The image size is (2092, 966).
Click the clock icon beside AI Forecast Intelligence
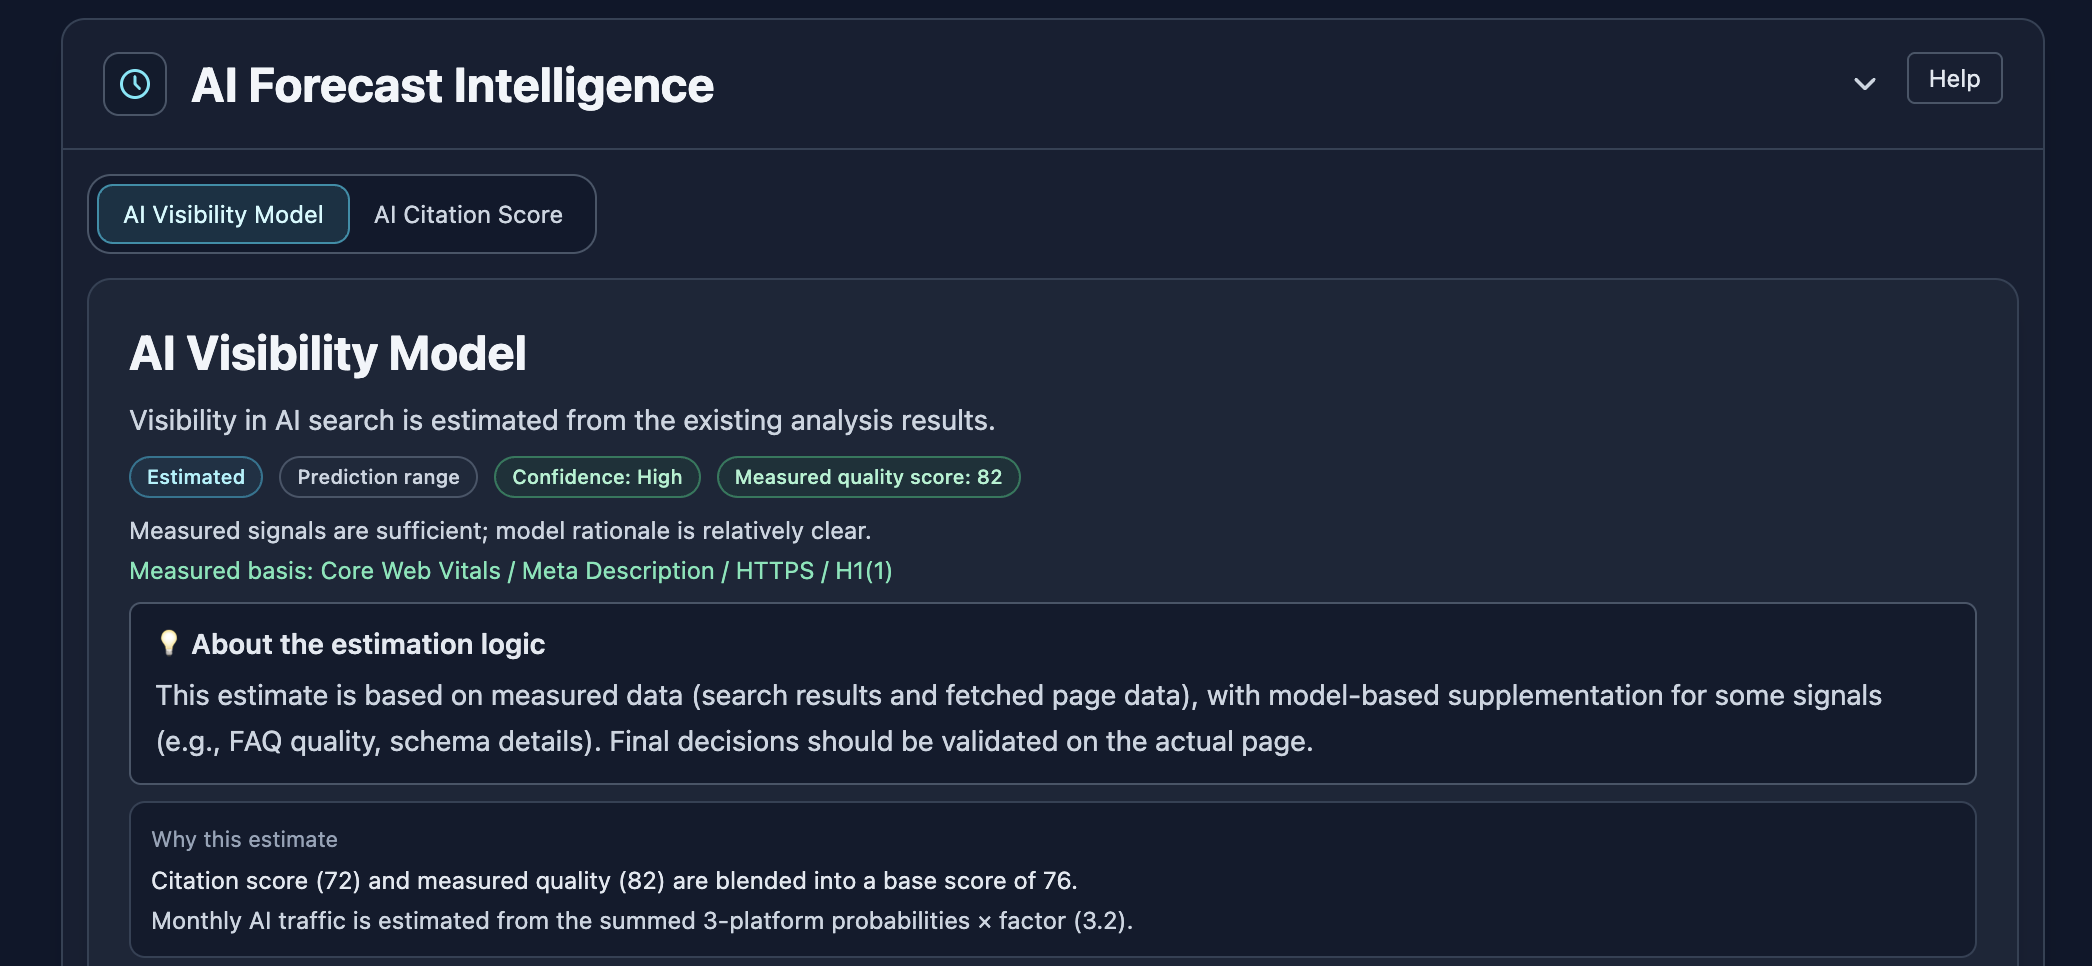(133, 84)
